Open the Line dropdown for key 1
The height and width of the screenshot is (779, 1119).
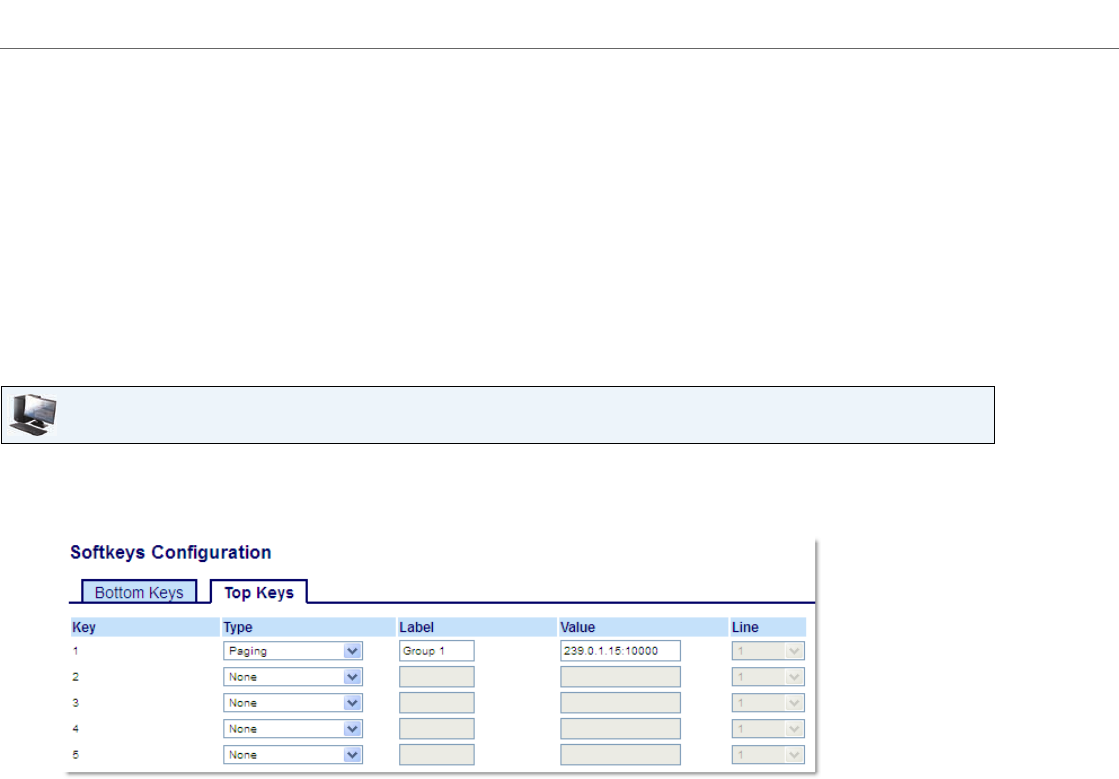pyautogui.click(x=768, y=651)
